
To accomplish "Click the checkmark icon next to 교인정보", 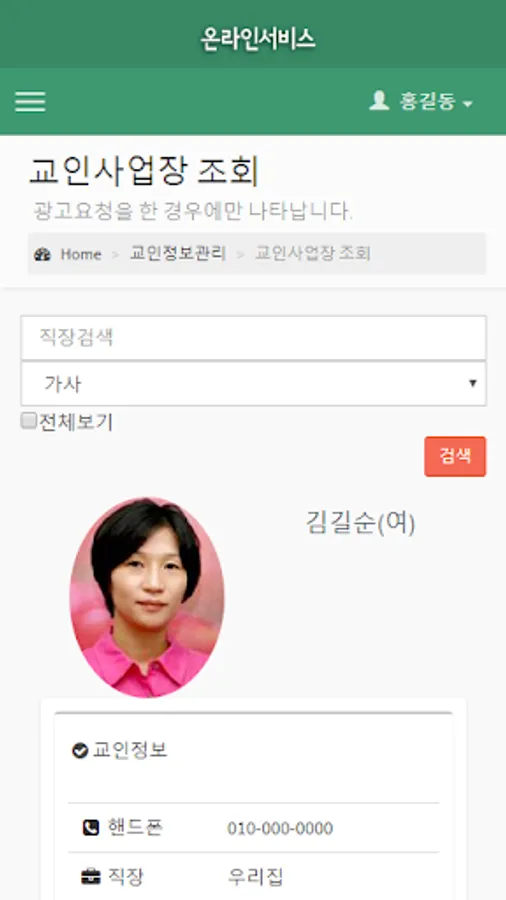I will [x=80, y=750].
